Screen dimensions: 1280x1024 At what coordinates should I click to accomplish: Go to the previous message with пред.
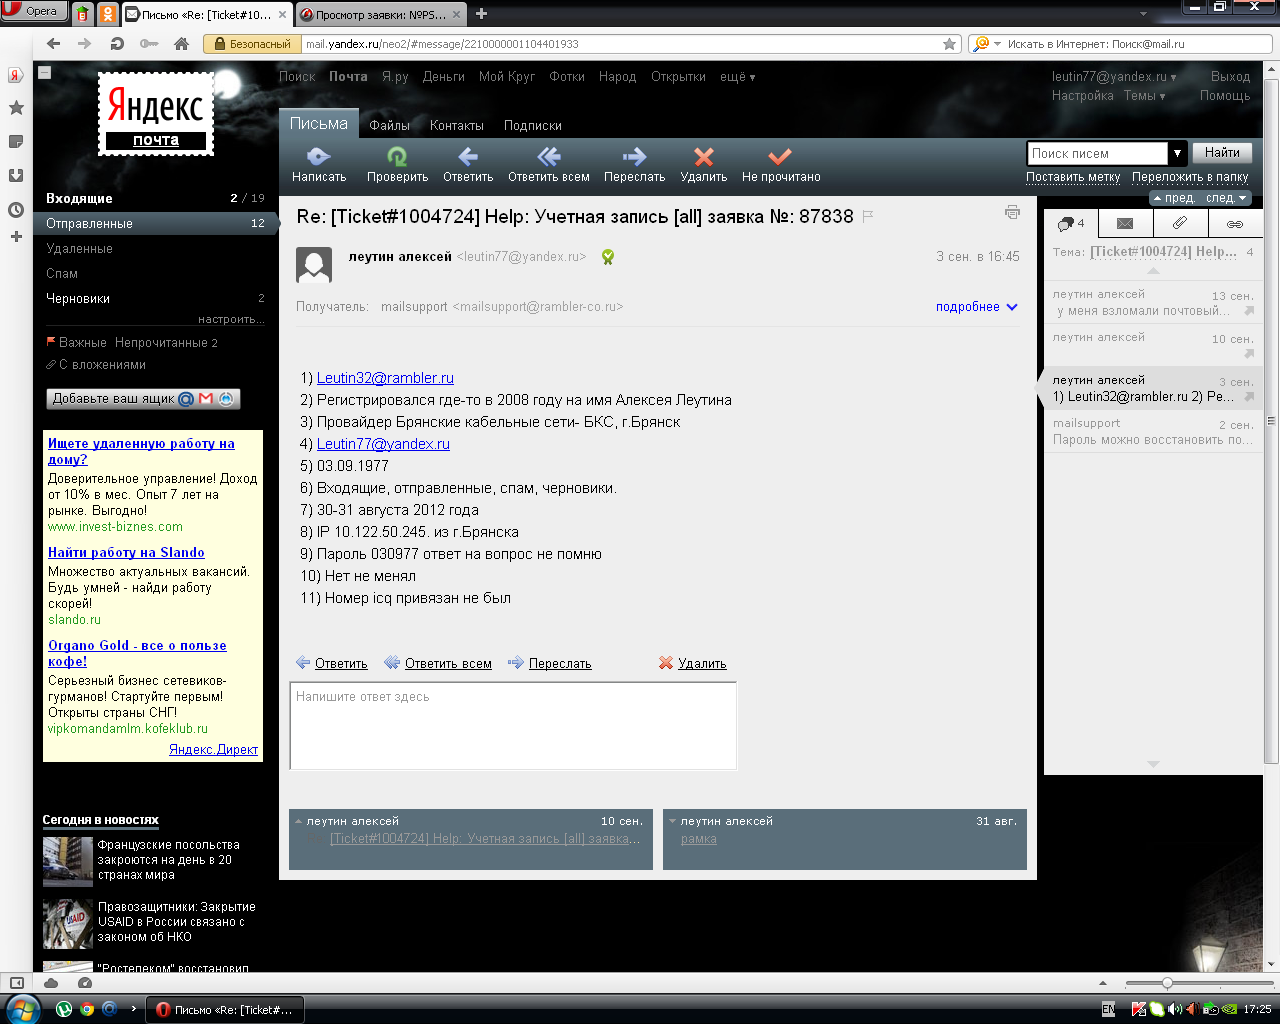1174,198
